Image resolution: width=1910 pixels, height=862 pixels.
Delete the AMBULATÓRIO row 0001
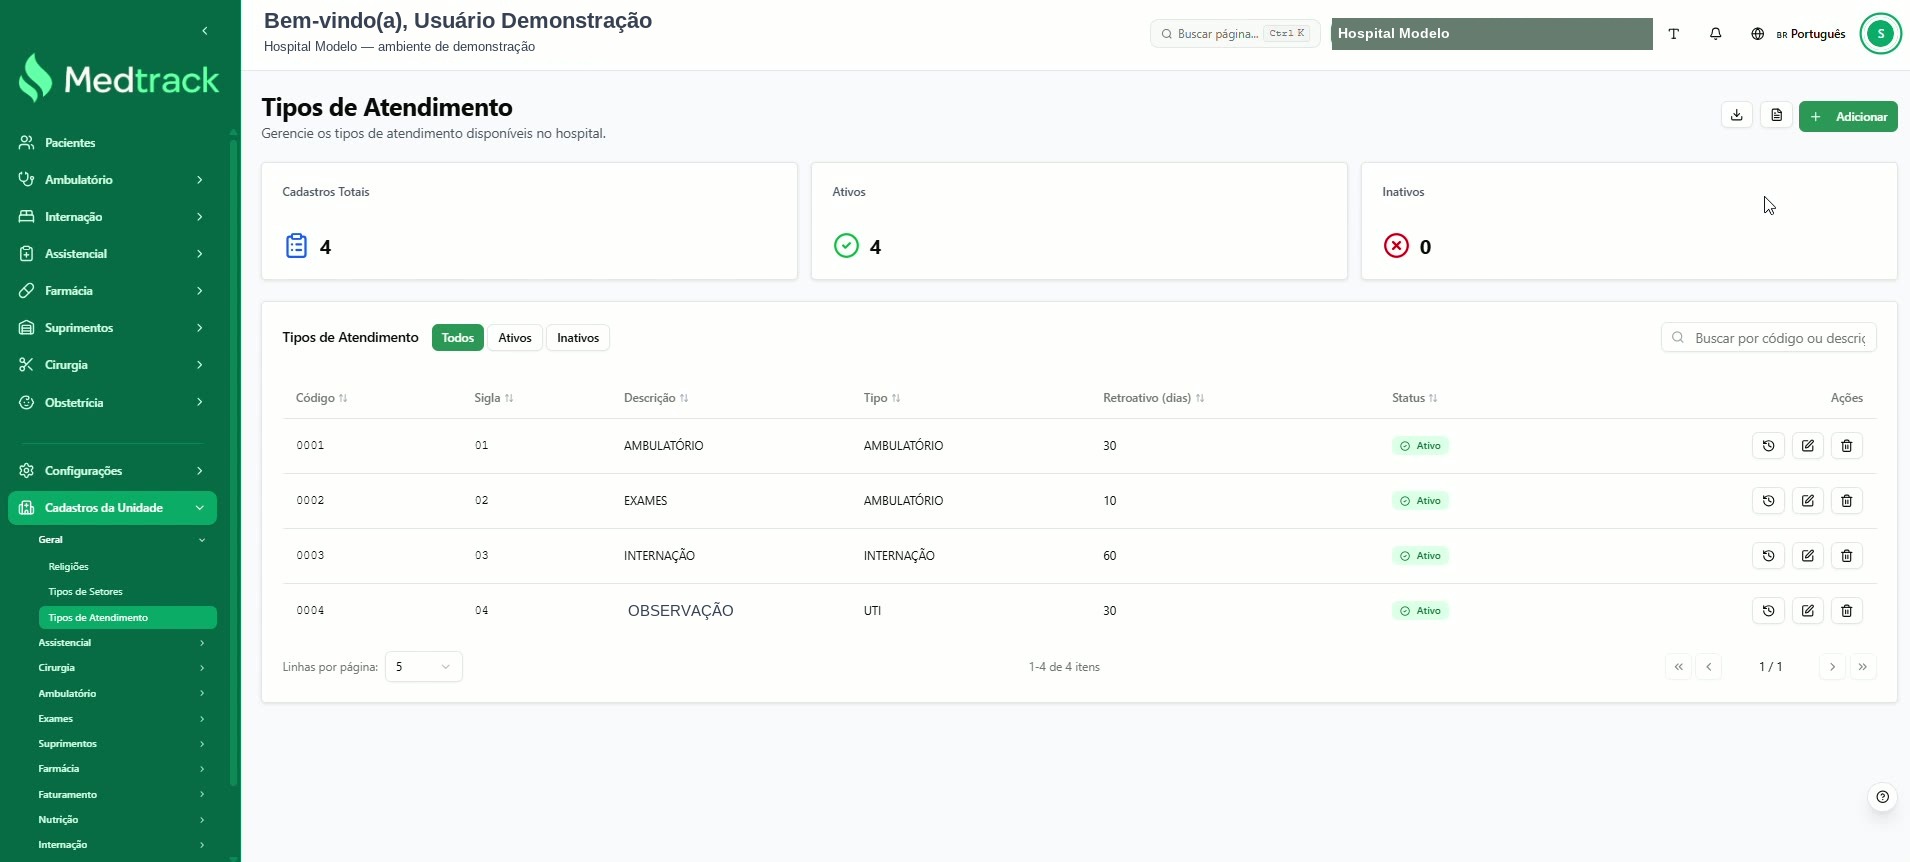pos(1847,446)
